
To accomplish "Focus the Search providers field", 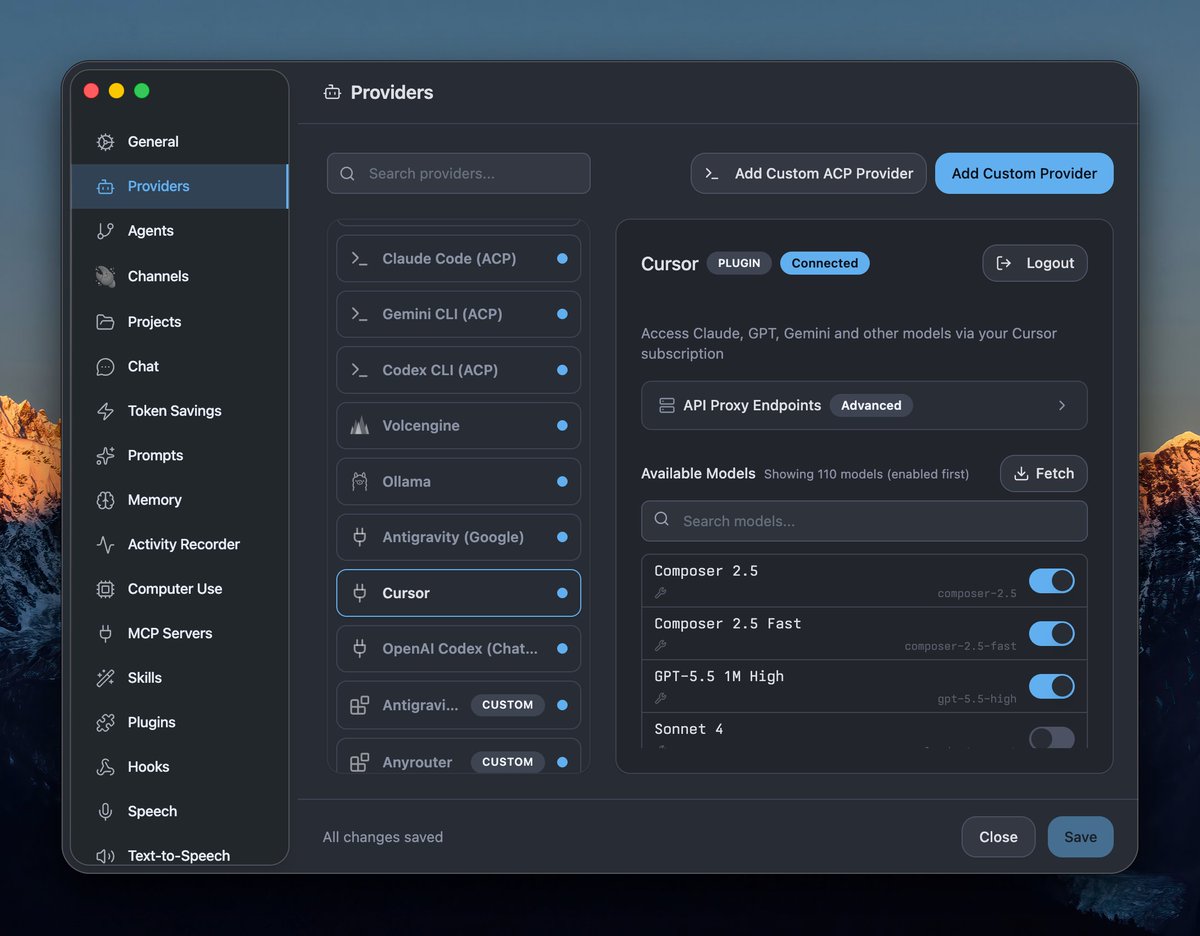I will click(459, 173).
